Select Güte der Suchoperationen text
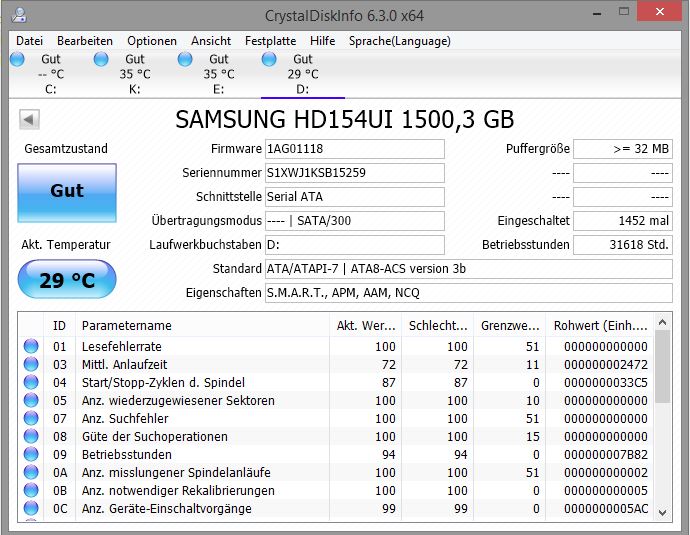The height and width of the screenshot is (535, 690). click(x=155, y=437)
